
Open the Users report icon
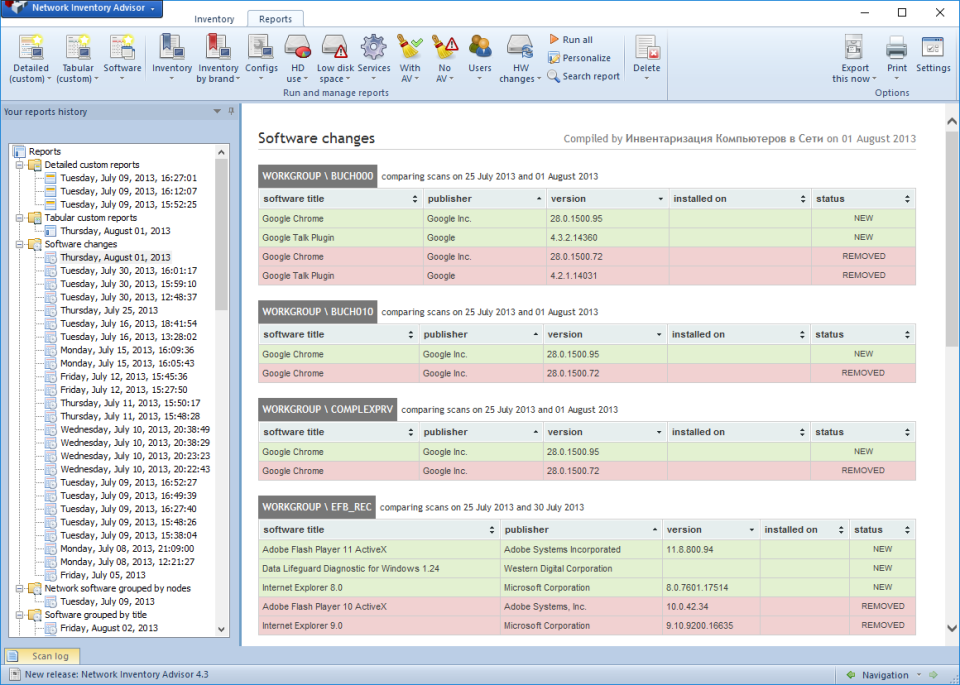[480, 48]
